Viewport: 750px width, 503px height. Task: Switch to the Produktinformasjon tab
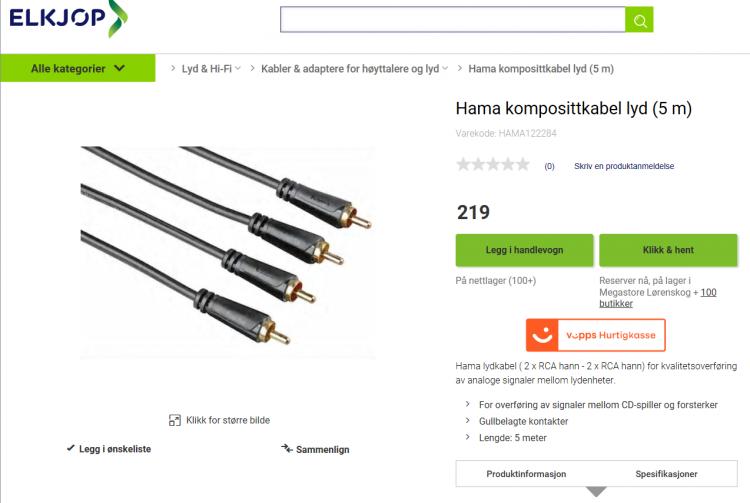click(526, 474)
